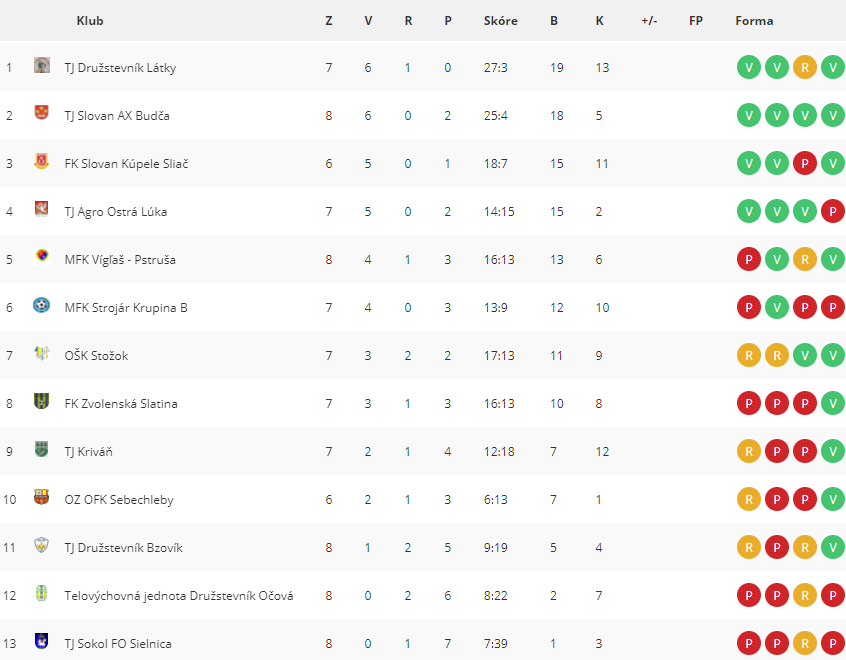Click orange R form badge for Látky
Image resolution: width=846 pixels, height=660 pixels.
(x=805, y=67)
